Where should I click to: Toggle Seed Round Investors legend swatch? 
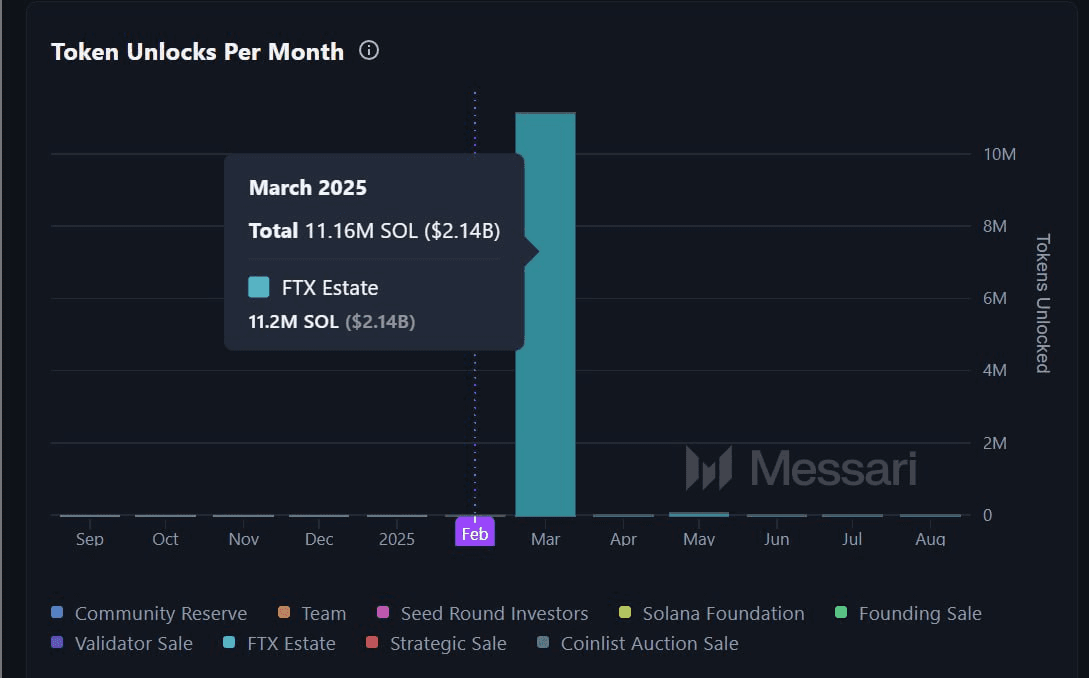pyautogui.click(x=383, y=612)
